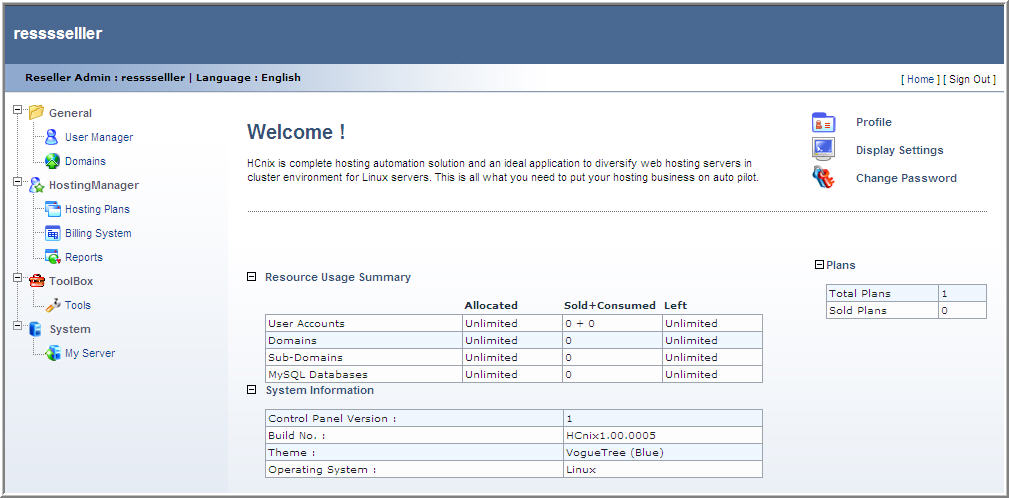1009x498 pixels.
Task: Click the User Manager icon in sidebar
Action: pos(52,138)
